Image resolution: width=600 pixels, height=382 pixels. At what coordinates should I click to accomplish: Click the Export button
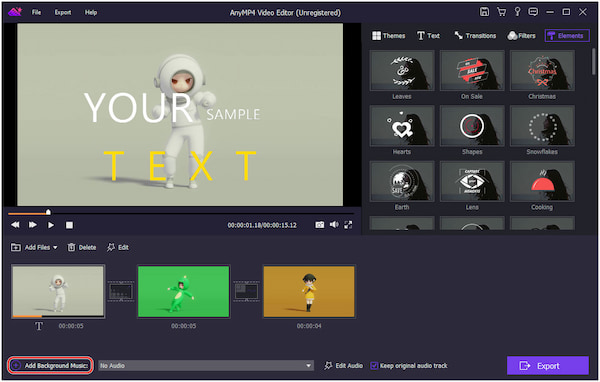[x=548, y=366]
